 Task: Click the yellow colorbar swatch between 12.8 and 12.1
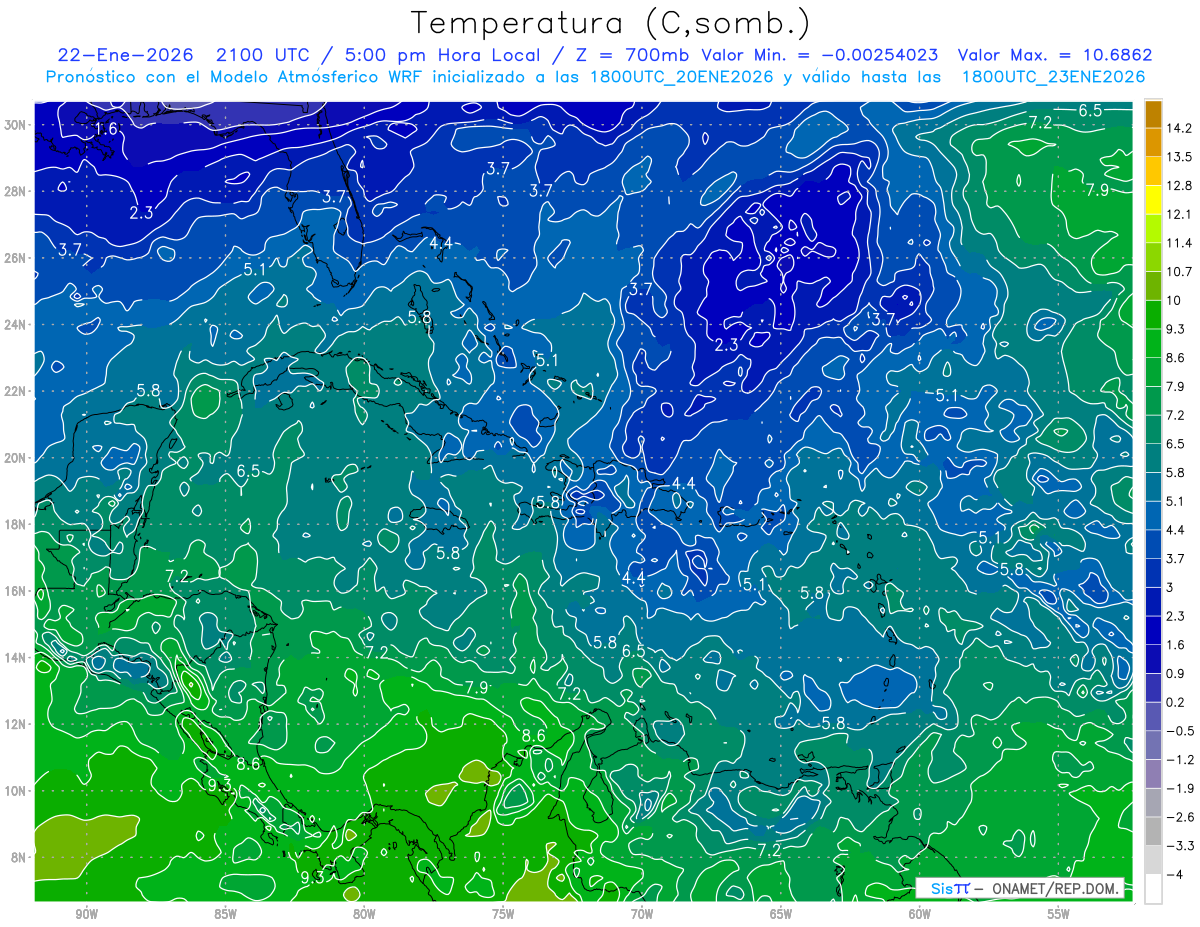pyautogui.click(x=1153, y=200)
